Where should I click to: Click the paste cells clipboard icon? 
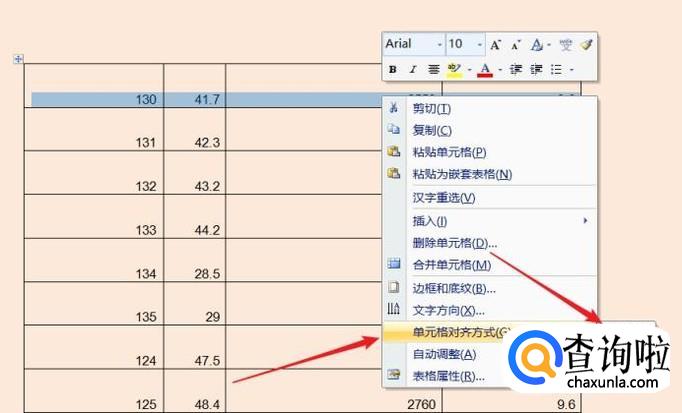394,151
